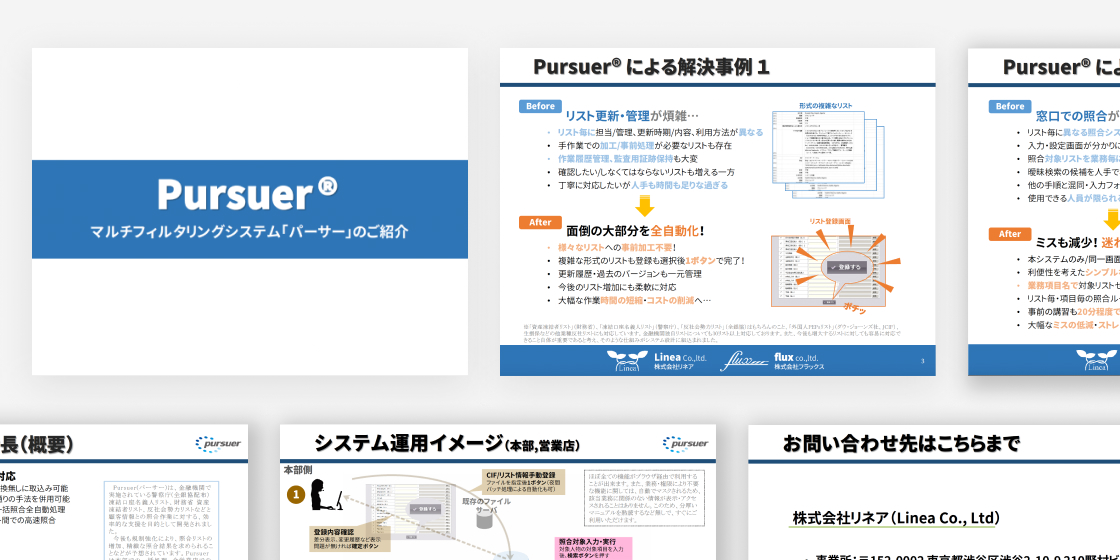This screenshot has height=560, width=1120.
Task: Click page number 3 in slide footer
Action: click(922, 361)
